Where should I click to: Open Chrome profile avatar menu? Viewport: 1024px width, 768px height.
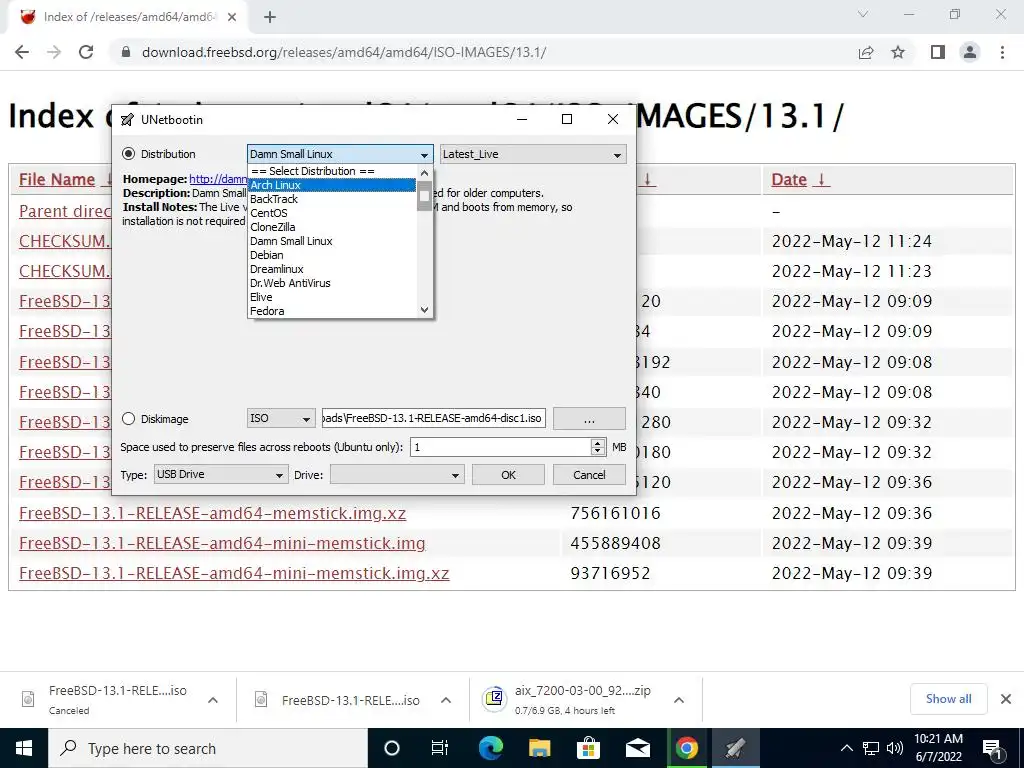pyautogui.click(x=970, y=52)
